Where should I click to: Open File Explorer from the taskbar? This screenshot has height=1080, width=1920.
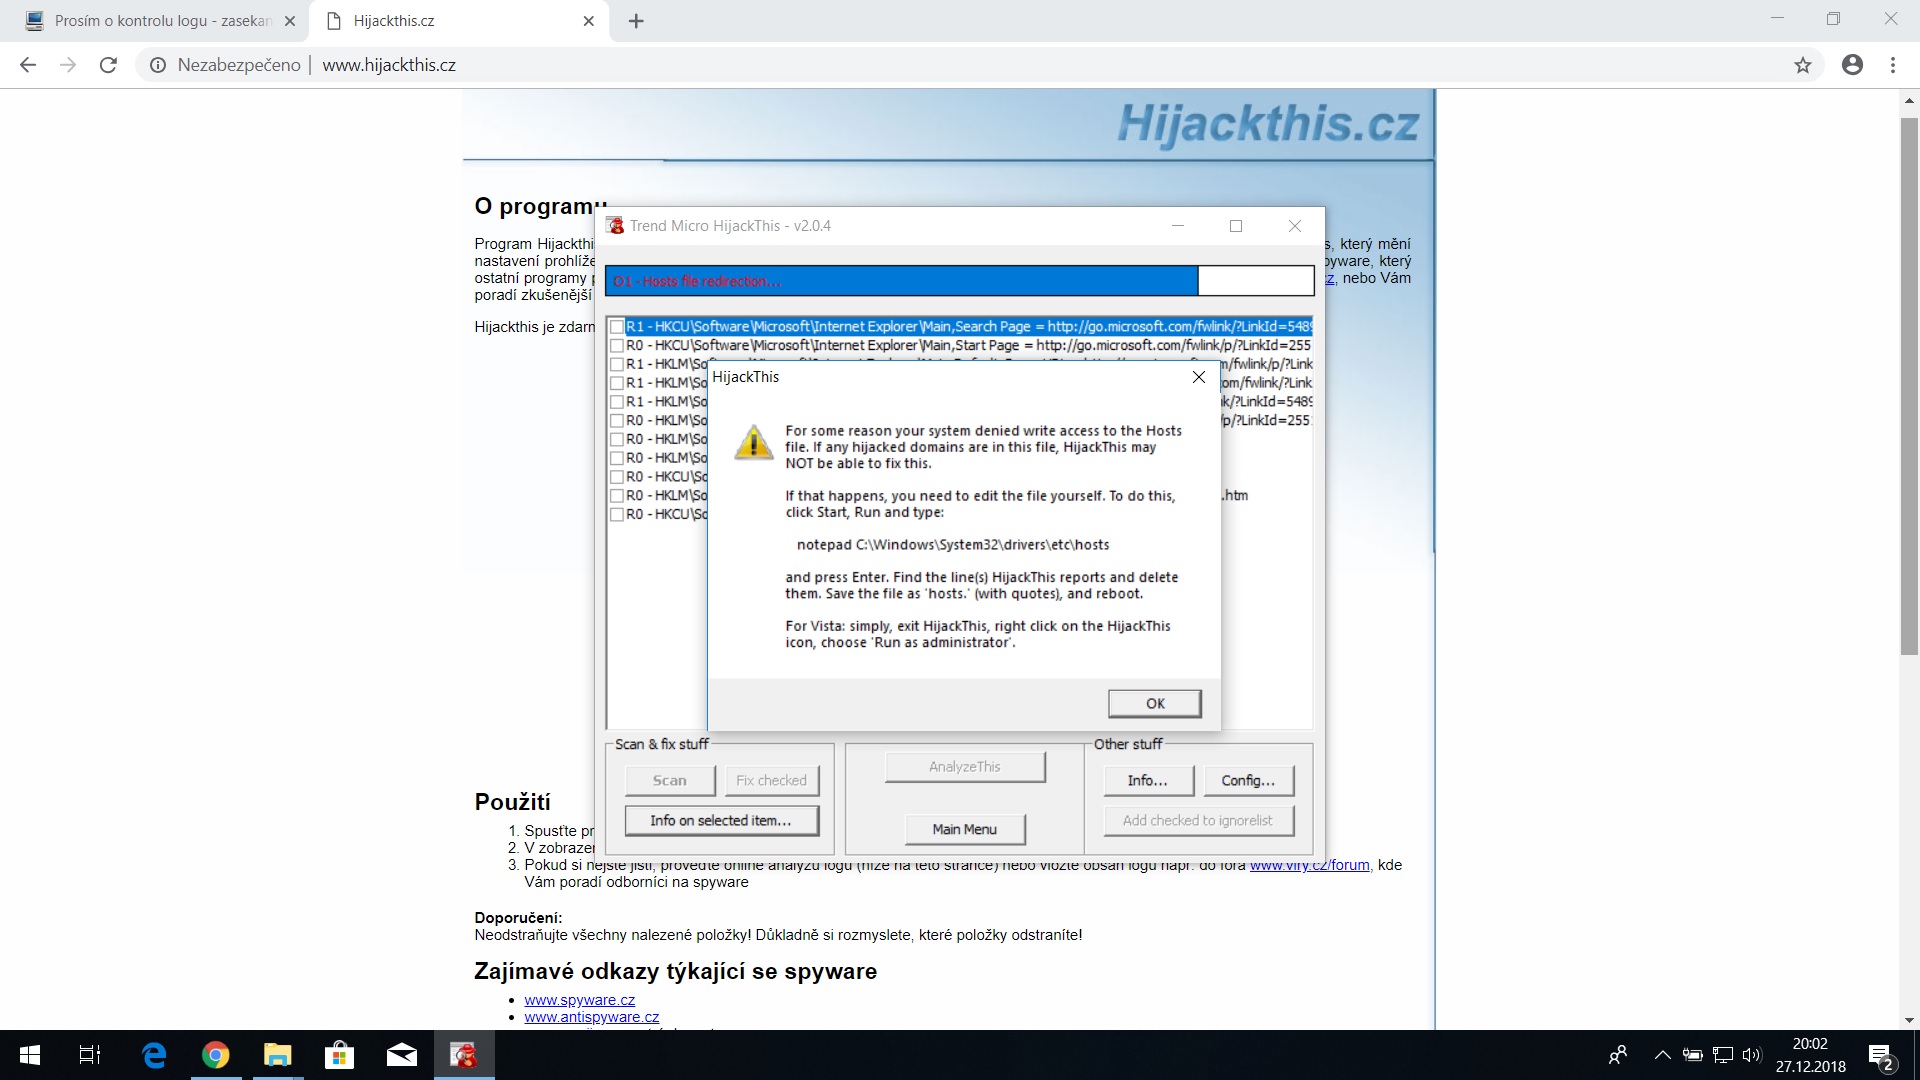[277, 1055]
